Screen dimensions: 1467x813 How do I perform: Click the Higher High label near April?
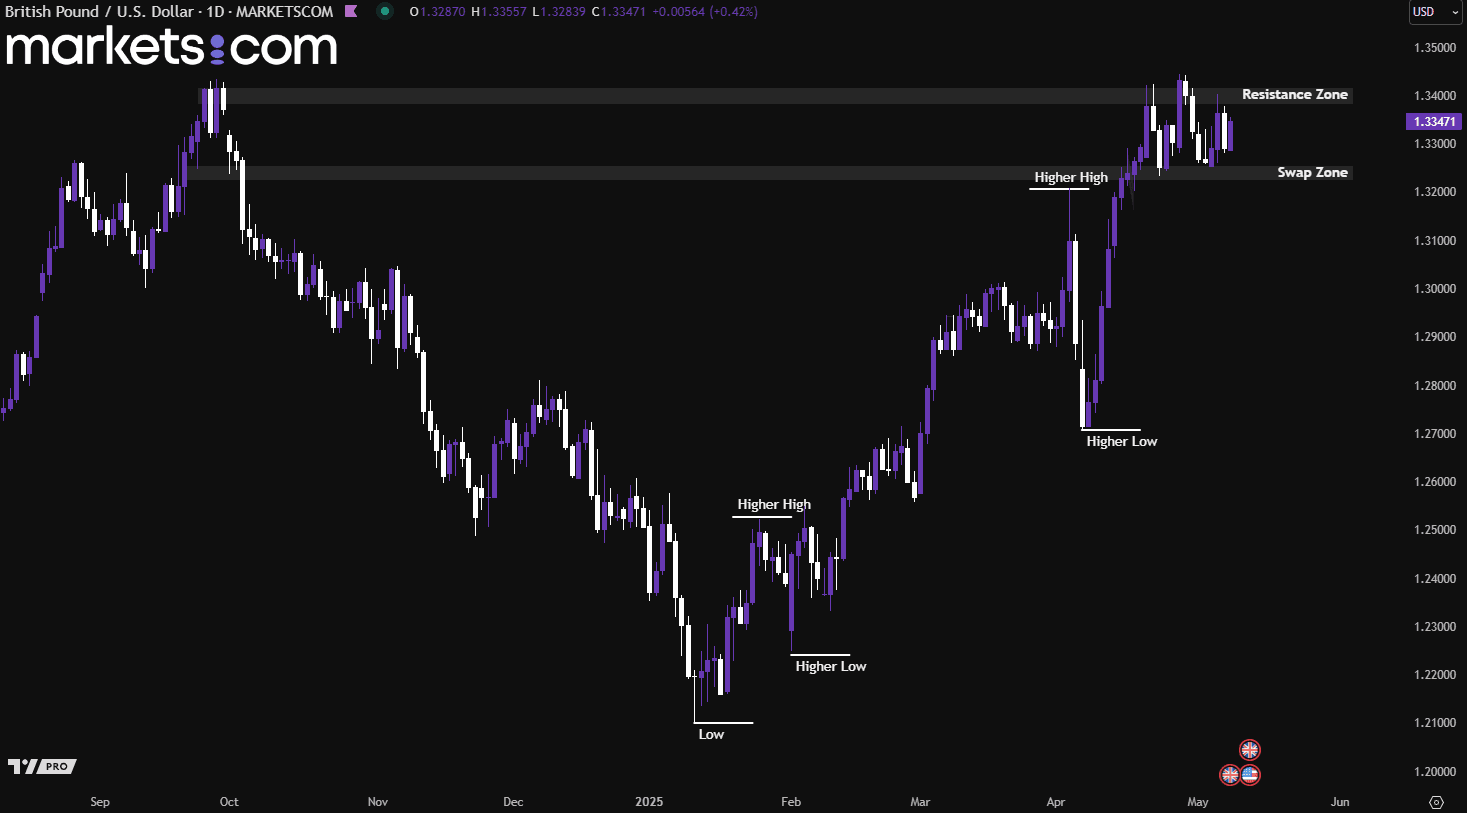(x=1071, y=177)
